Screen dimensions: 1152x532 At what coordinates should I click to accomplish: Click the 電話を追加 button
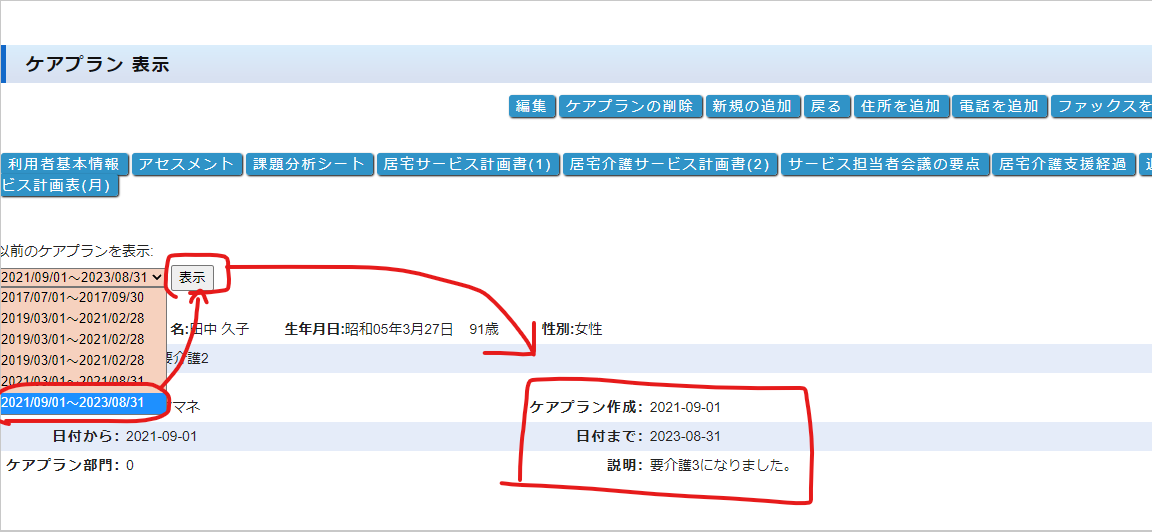pos(999,106)
